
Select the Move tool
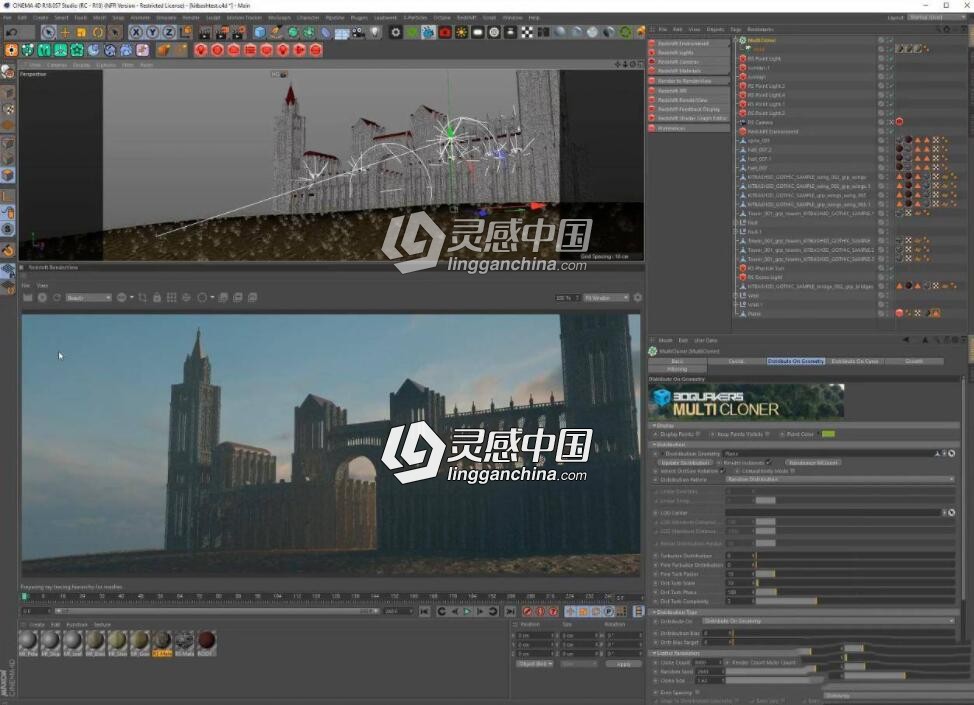point(65,32)
